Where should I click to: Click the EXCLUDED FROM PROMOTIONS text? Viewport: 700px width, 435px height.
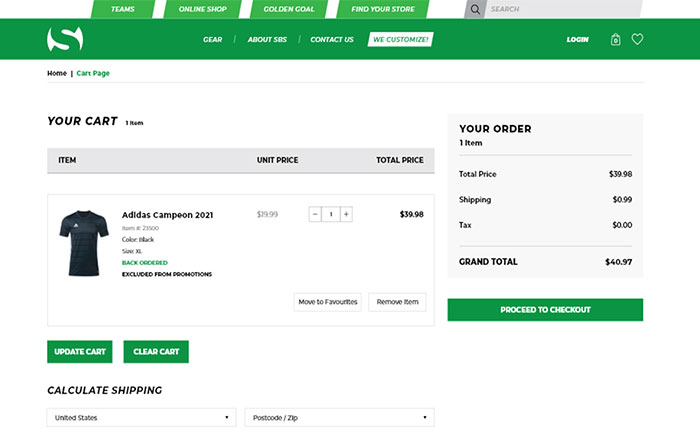pyautogui.click(x=167, y=274)
